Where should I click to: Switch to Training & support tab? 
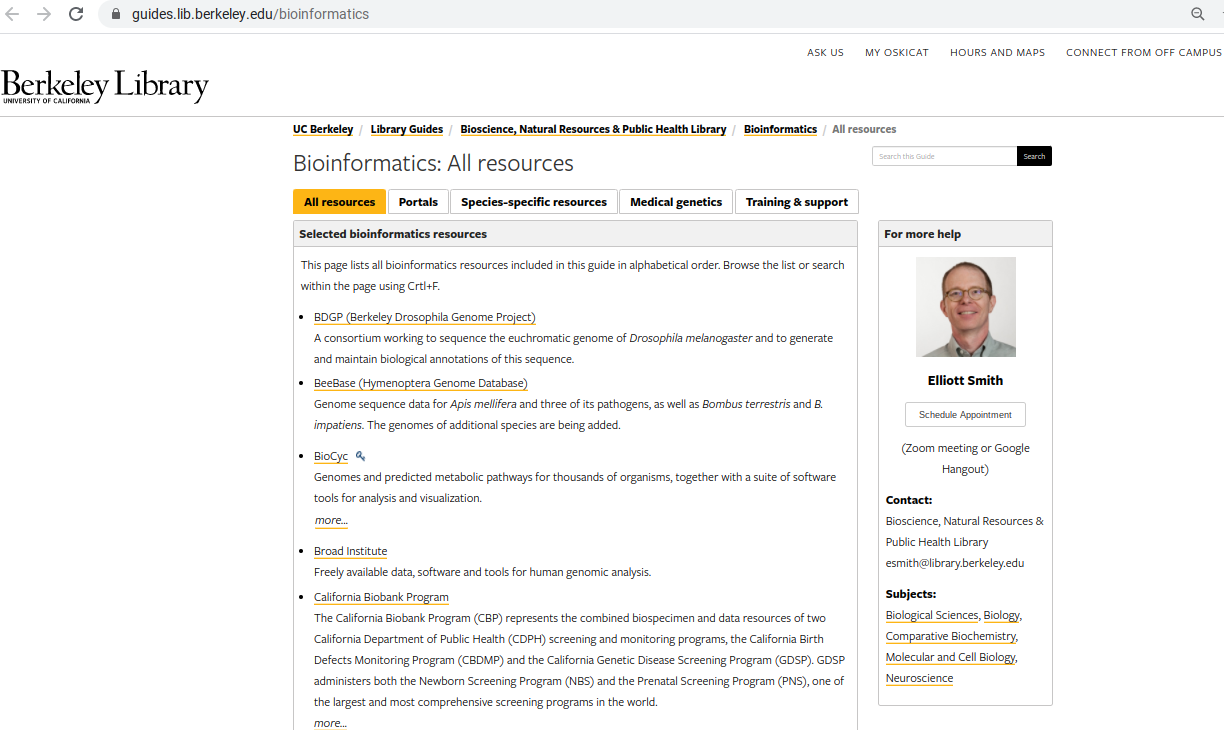[797, 202]
